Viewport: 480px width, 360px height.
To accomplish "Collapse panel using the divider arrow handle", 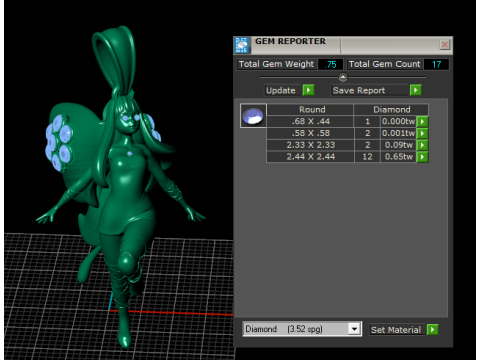I will pyautogui.click(x=343, y=77).
